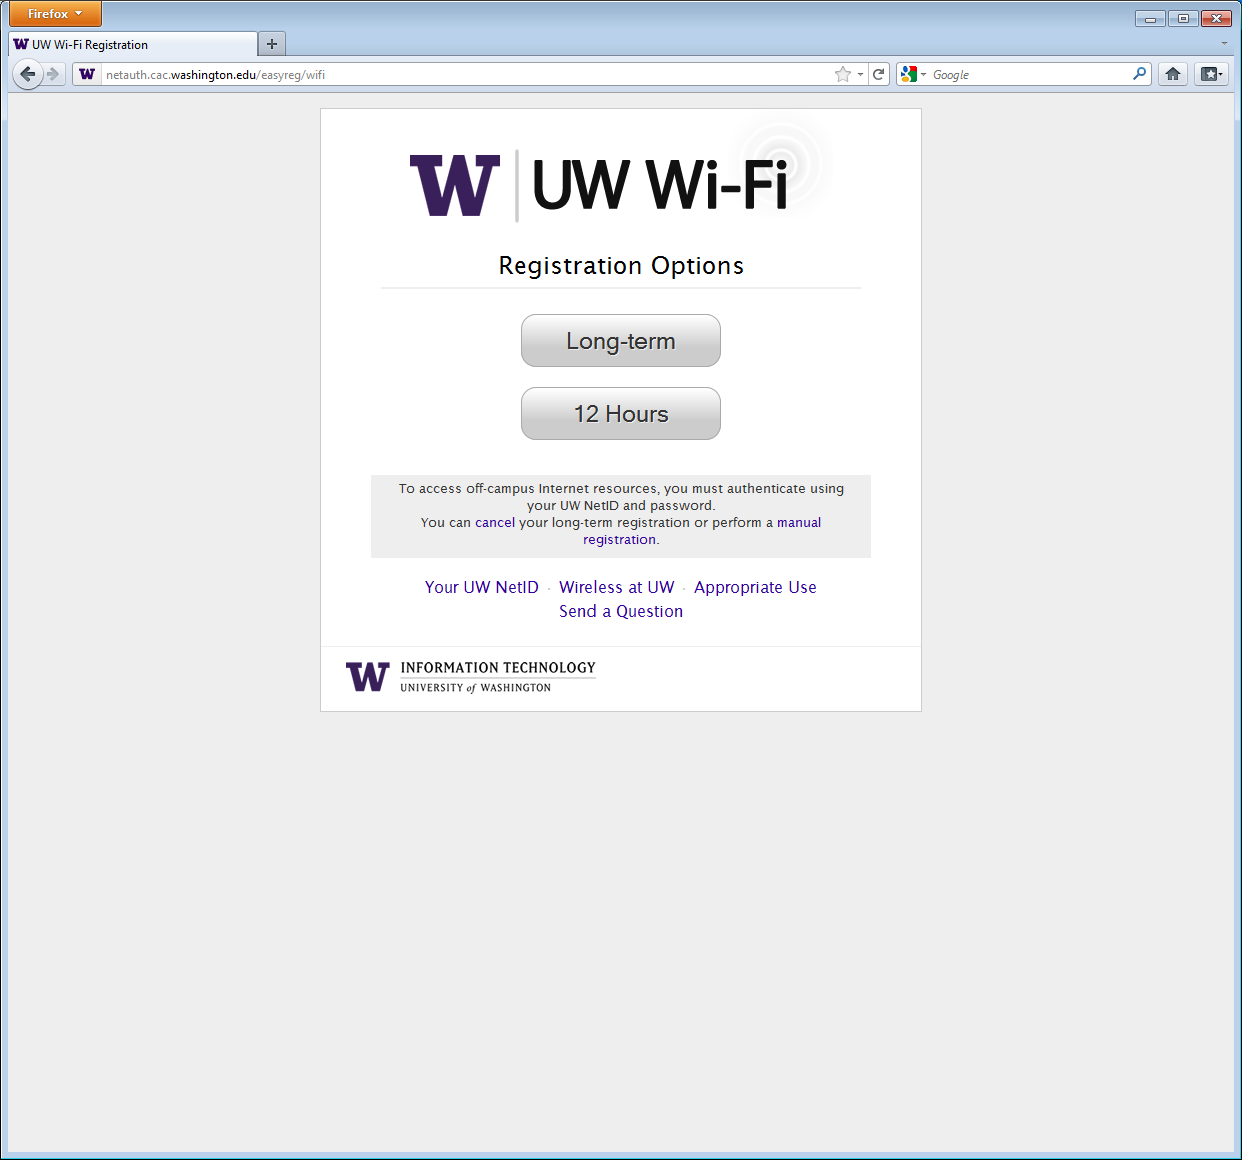1242x1160 pixels.
Task: Go to the Firefox home page icon
Action: click(x=1173, y=74)
